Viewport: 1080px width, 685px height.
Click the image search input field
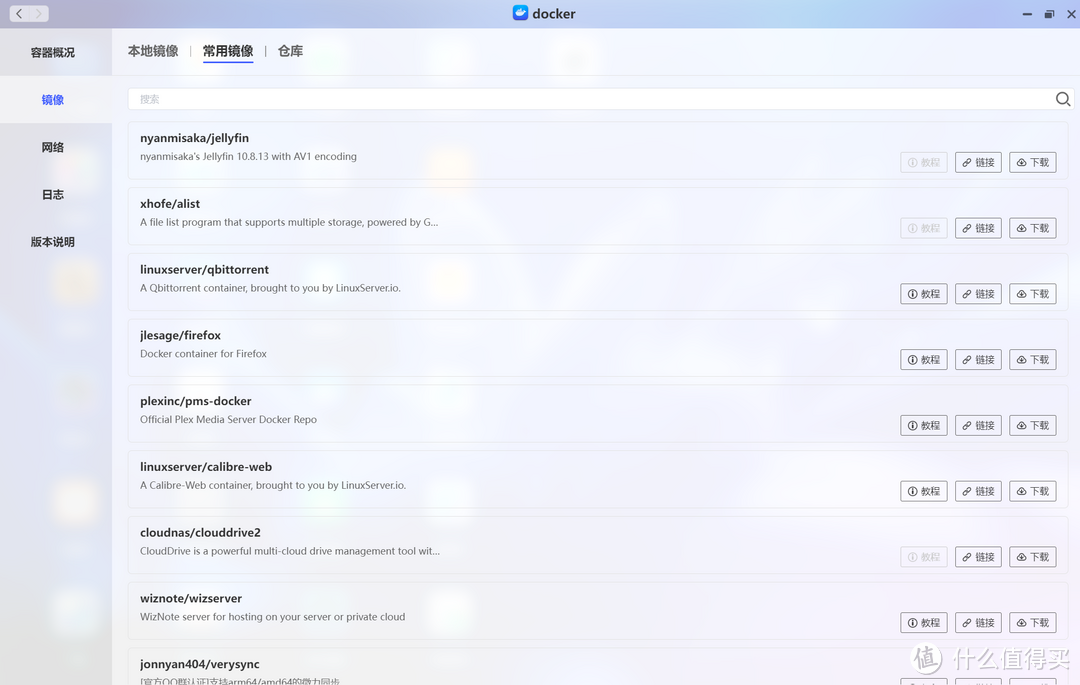[590, 99]
